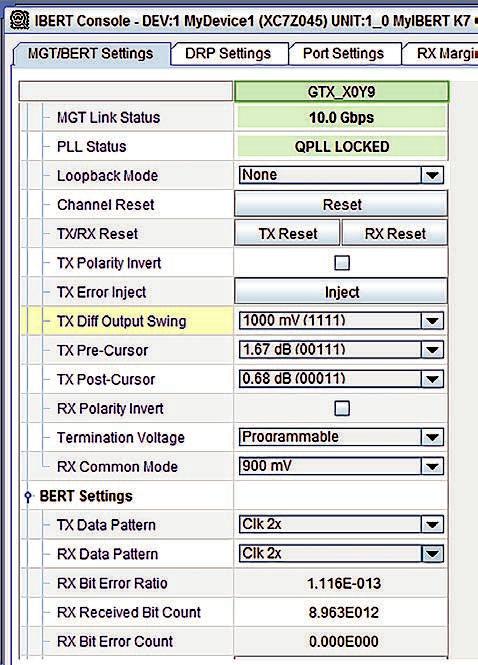Image resolution: width=478 pixels, height=665 pixels.
Task: Select the GTX_X0Y9 column header
Action: 341,92
